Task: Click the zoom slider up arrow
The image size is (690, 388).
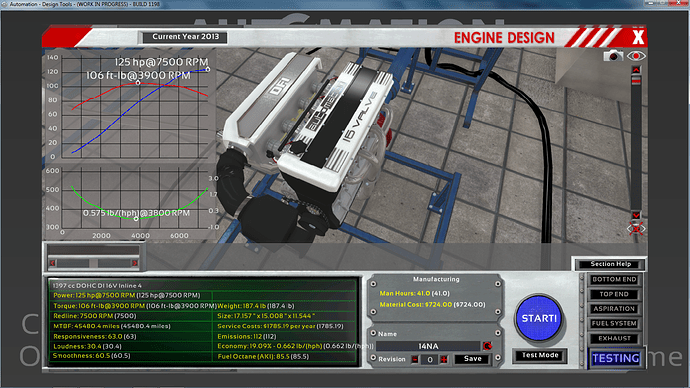Action: [x=636, y=70]
